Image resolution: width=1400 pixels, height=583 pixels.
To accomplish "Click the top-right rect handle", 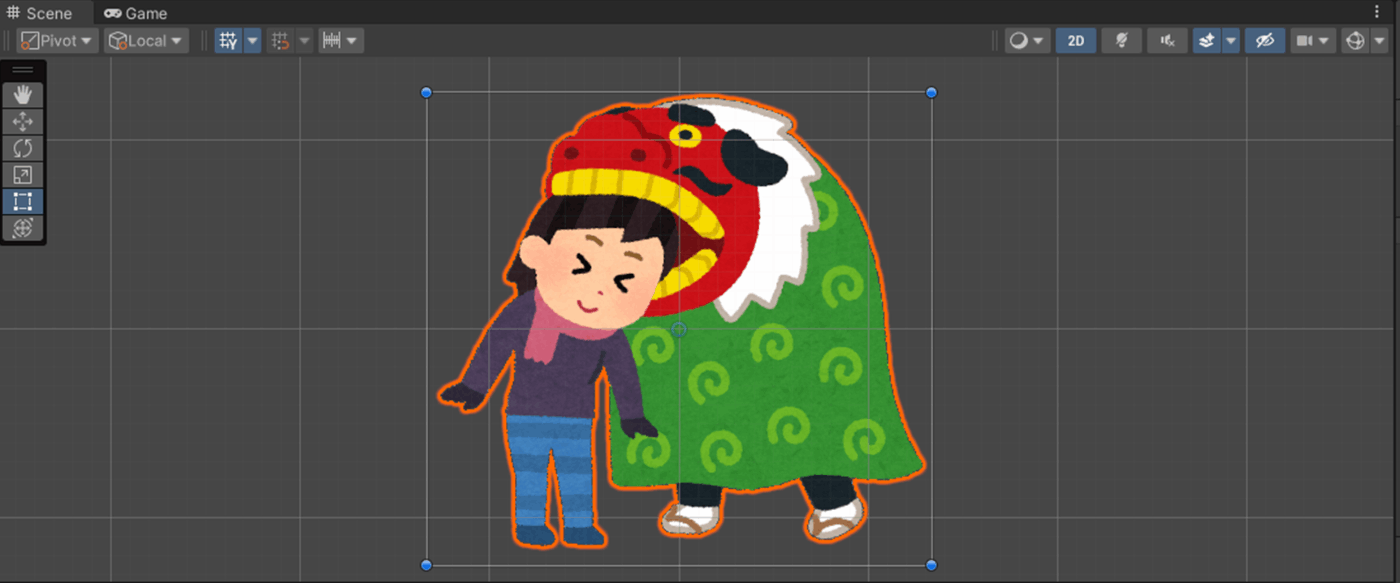I will 932,93.
